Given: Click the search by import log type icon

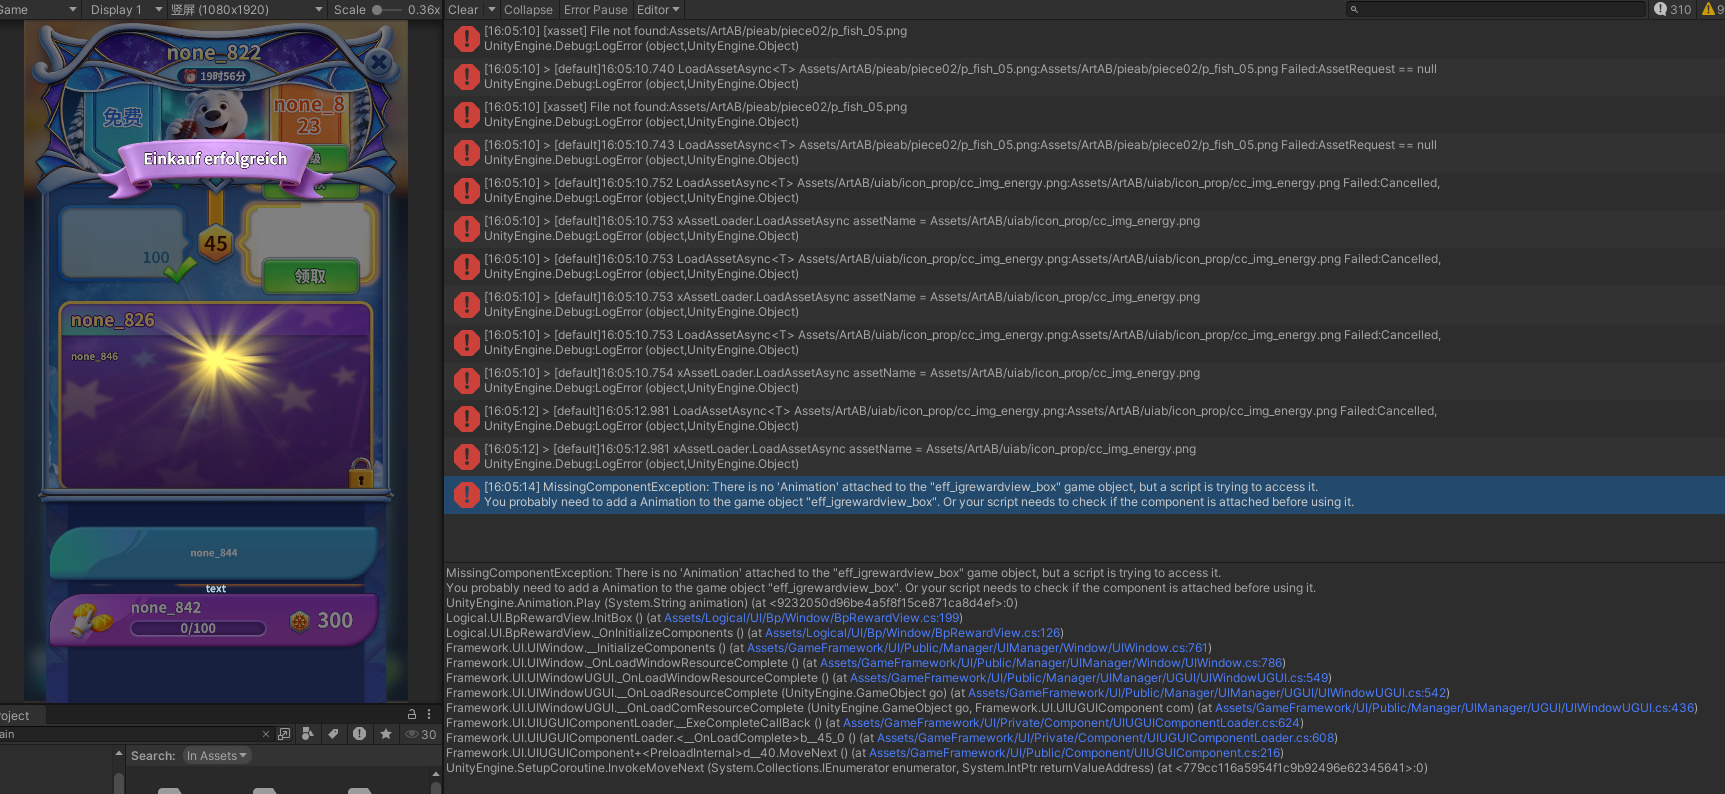Looking at the screenshot, I should click(359, 734).
